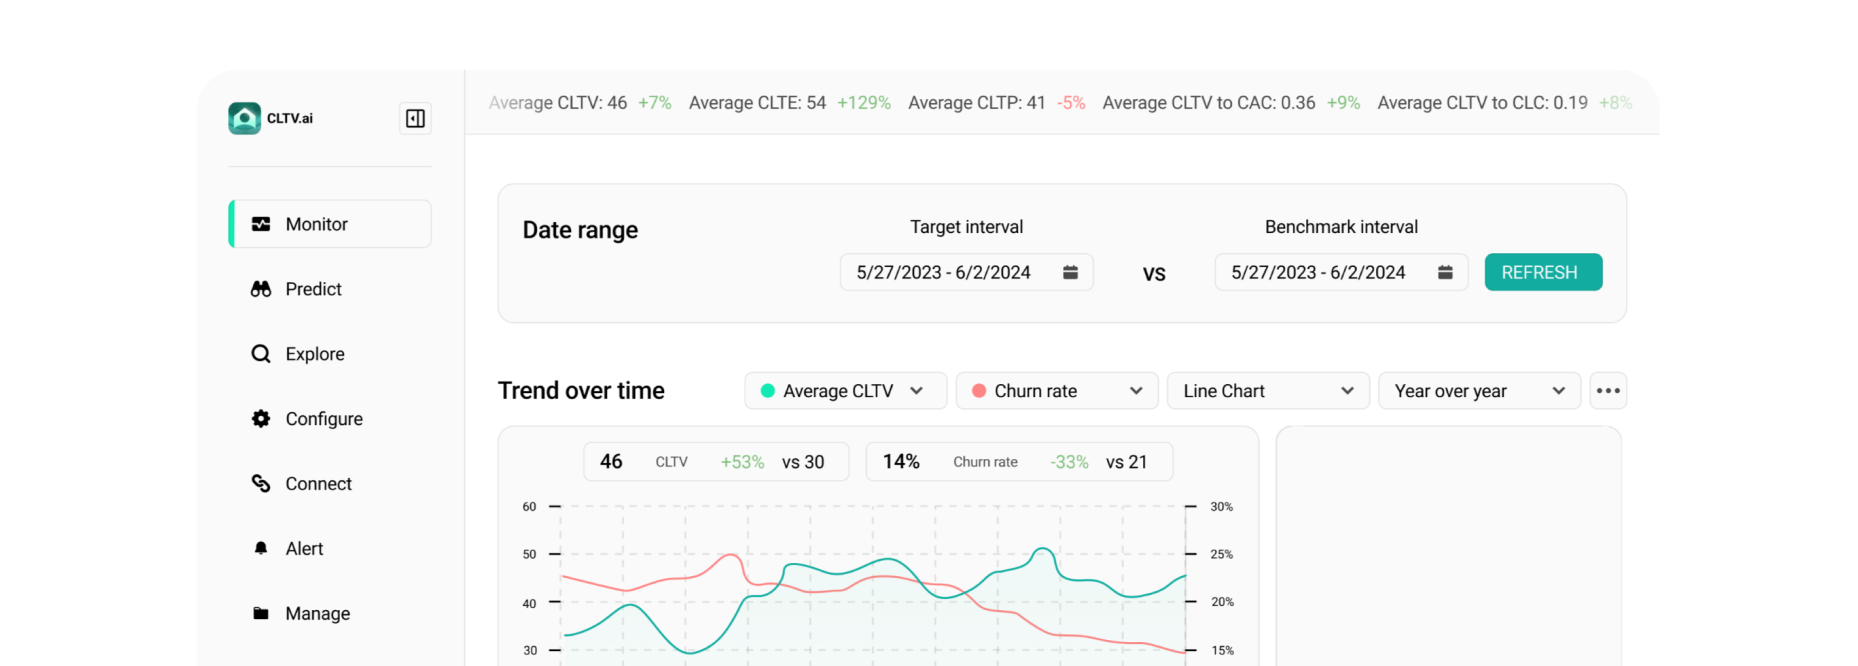Open the Benchmark interval calendar picker
The width and height of the screenshot is (1858, 666).
coord(1445,272)
